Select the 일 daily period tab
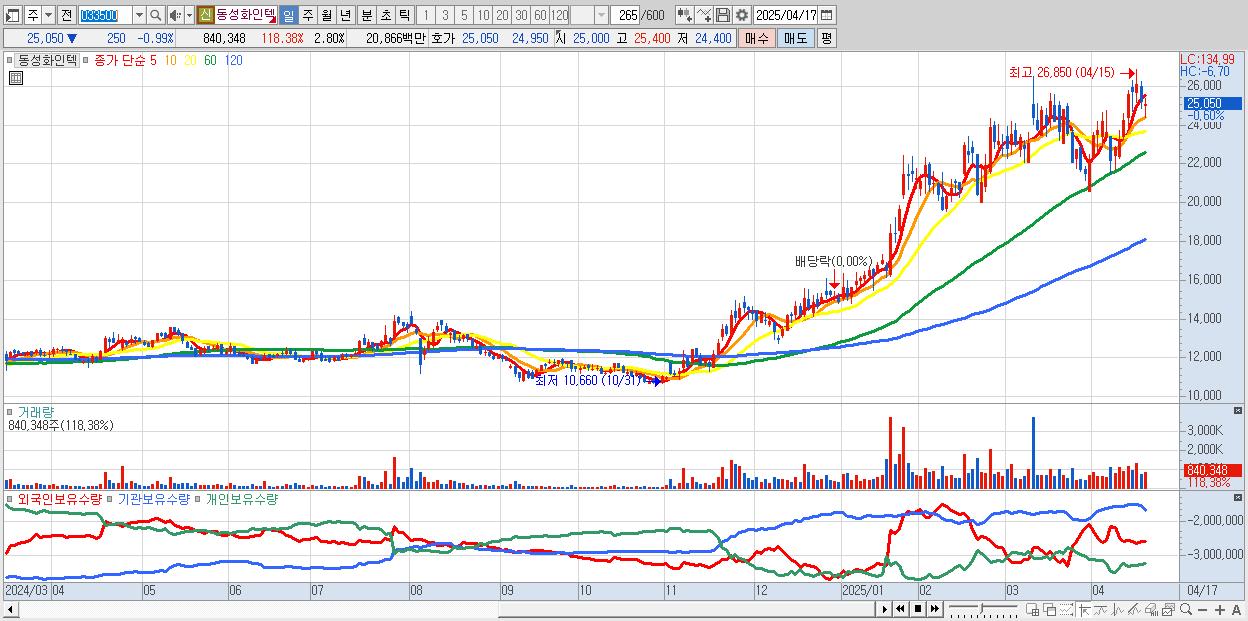Screen dimensions: 1248x621 pos(288,15)
